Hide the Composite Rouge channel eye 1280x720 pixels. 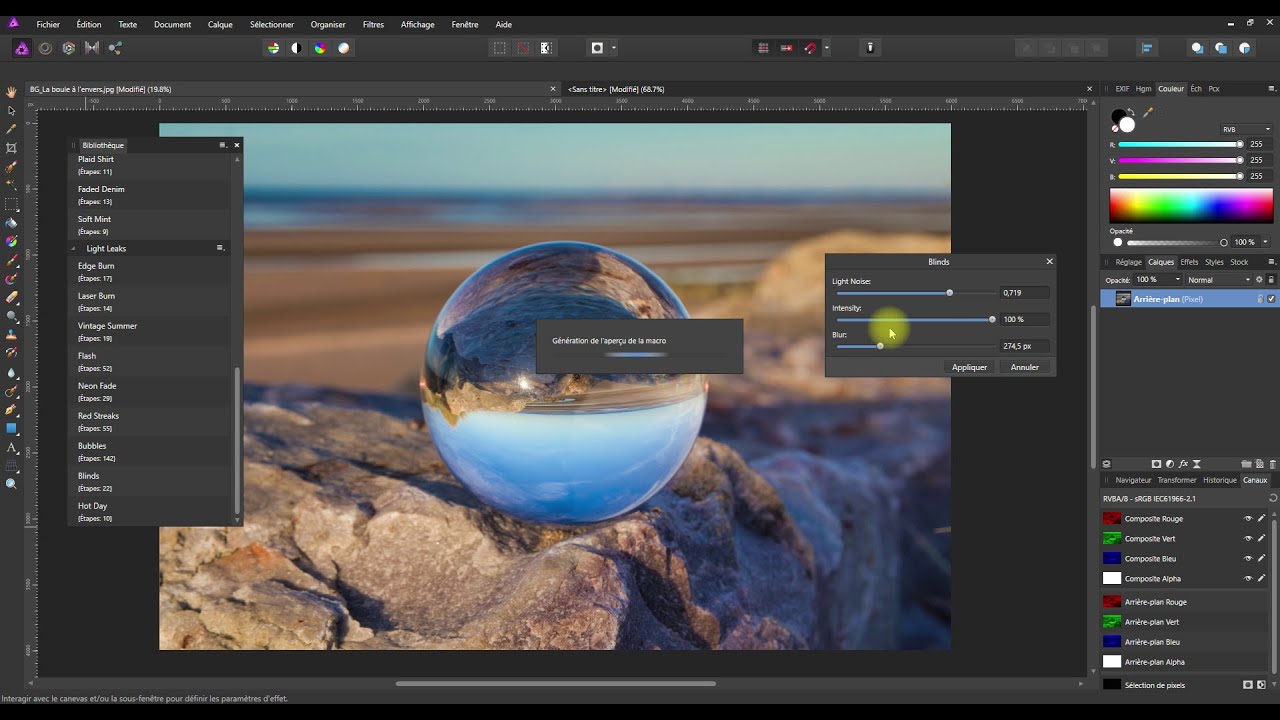pyautogui.click(x=1248, y=519)
